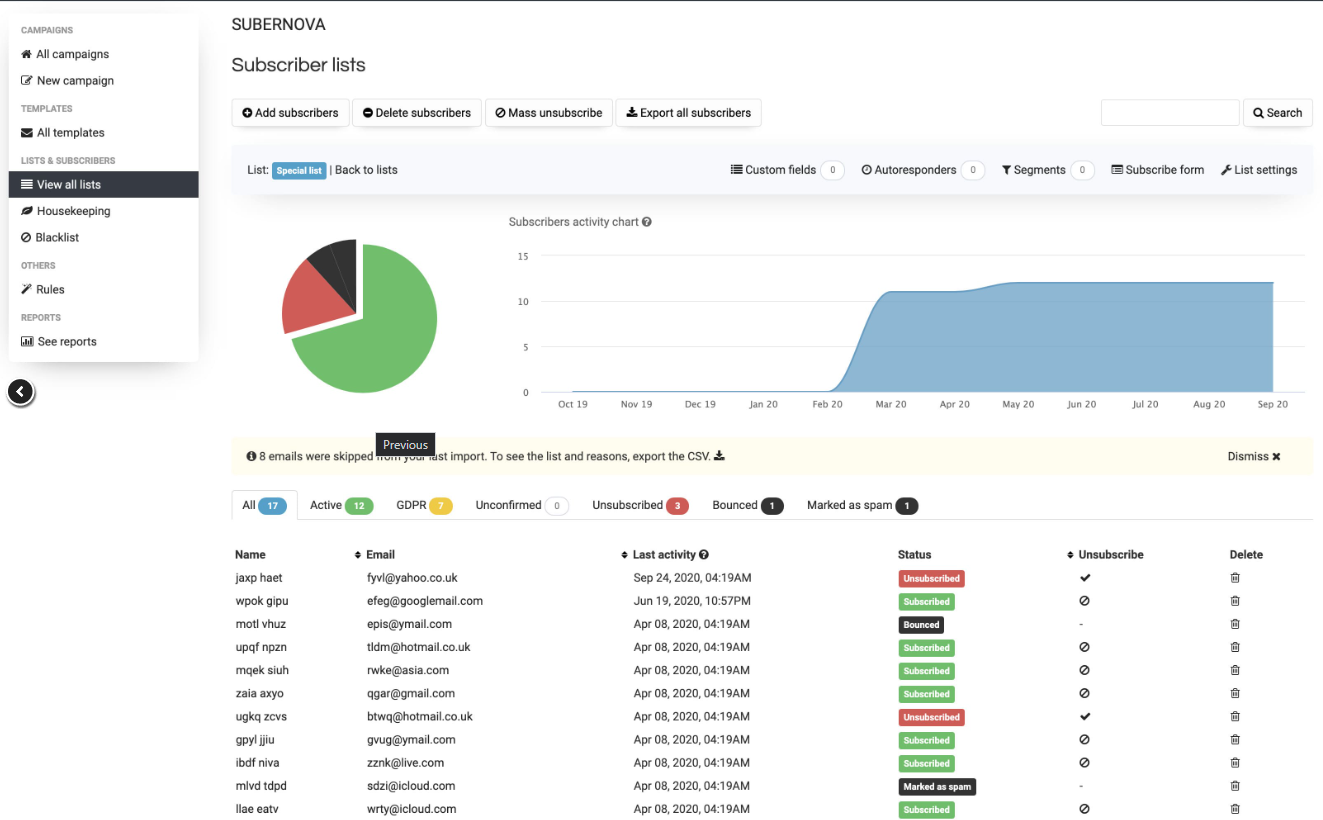Screen dimensions: 1323x820
Task: Unsubscribe upqf npzn using the ban icon
Action: pos(1084,647)
